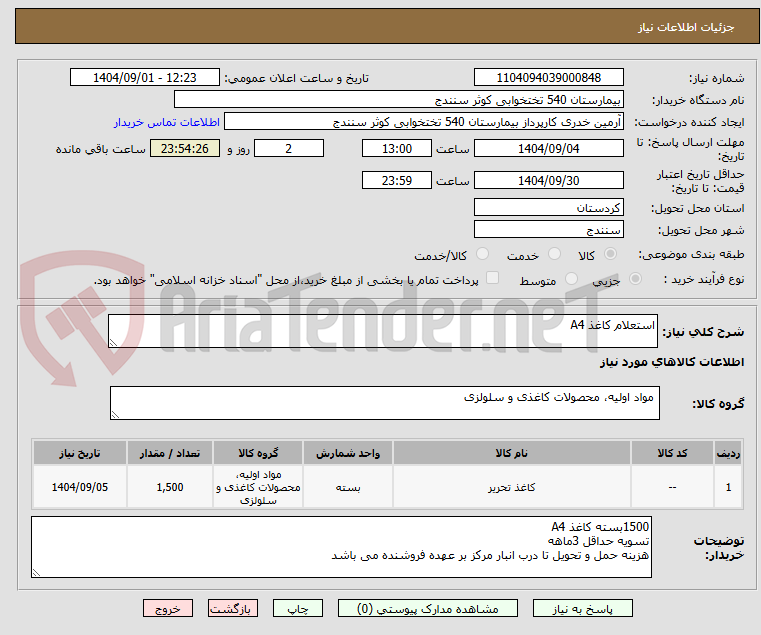Click the خروج exit button
Image resolution: width=761 pixels, height=635 pixels.
coord(168,608)
